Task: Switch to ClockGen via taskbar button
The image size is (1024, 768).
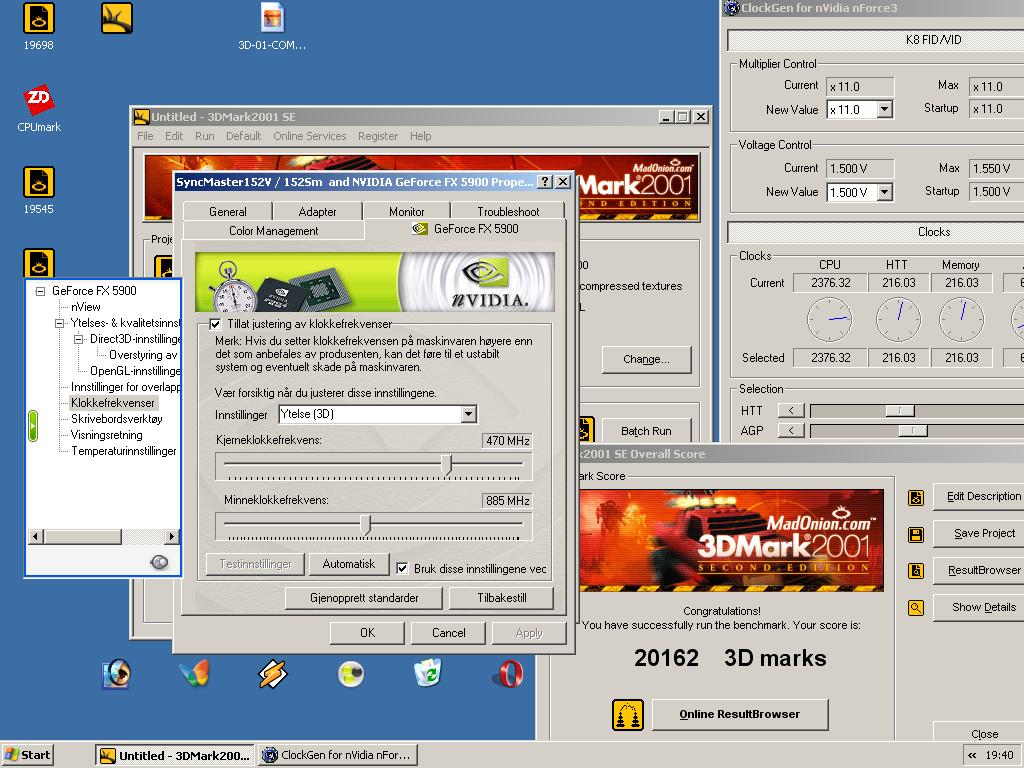Action: [x=338, y=755]
